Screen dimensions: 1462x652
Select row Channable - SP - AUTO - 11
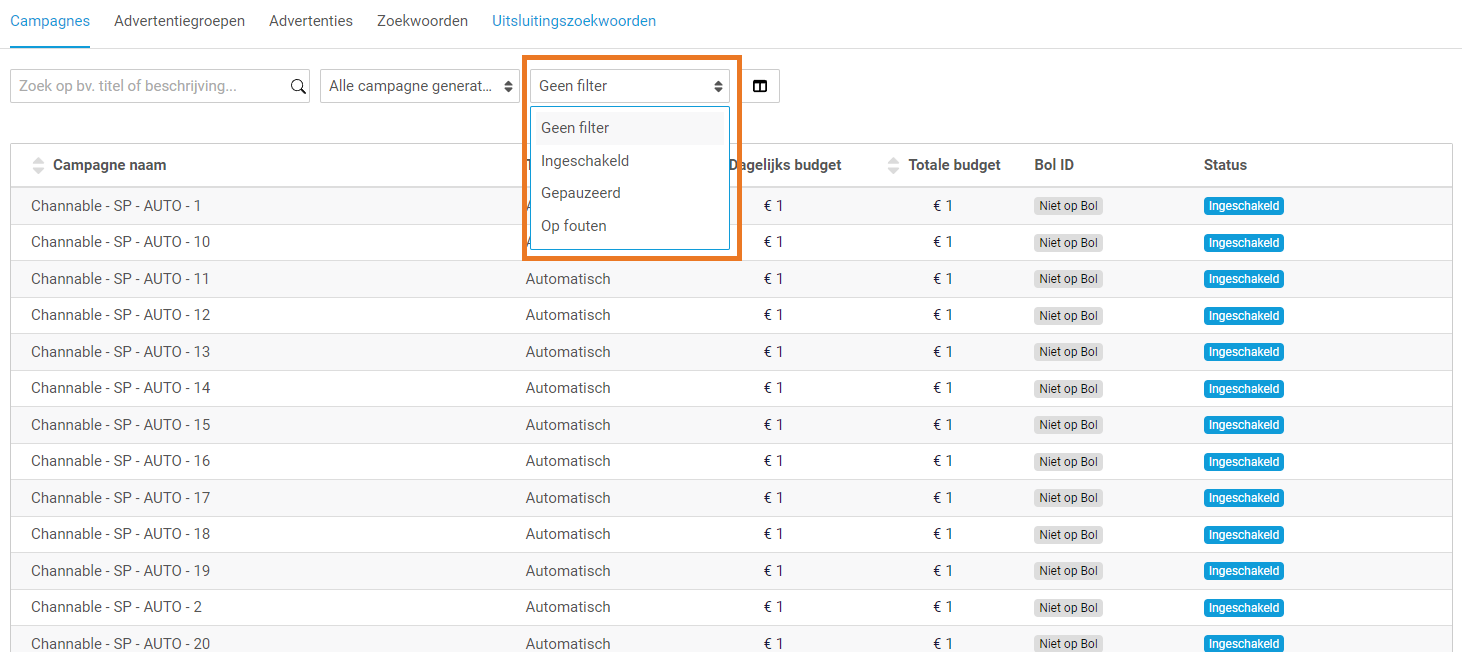pos(731,279)
